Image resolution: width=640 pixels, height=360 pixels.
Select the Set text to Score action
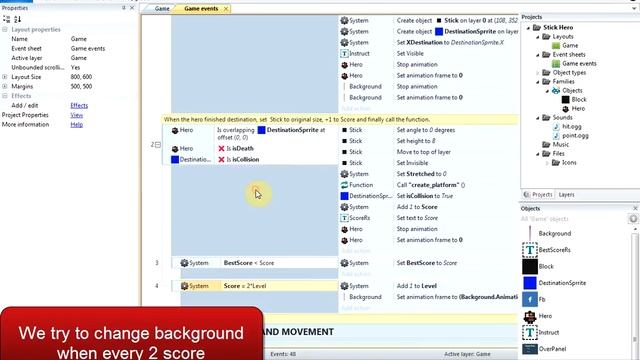point(417,218)
